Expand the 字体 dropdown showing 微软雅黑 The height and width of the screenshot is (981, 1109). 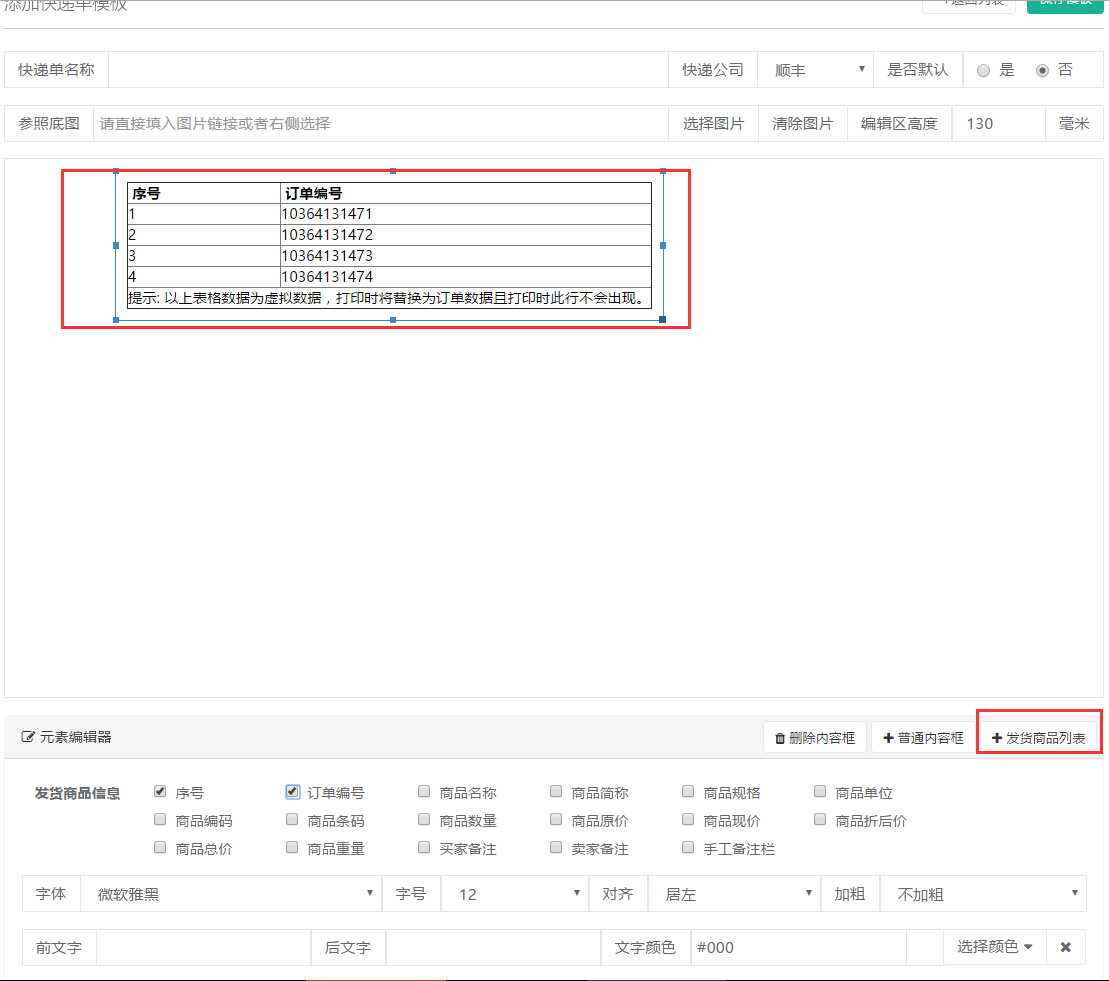click(x=230, y=894)
